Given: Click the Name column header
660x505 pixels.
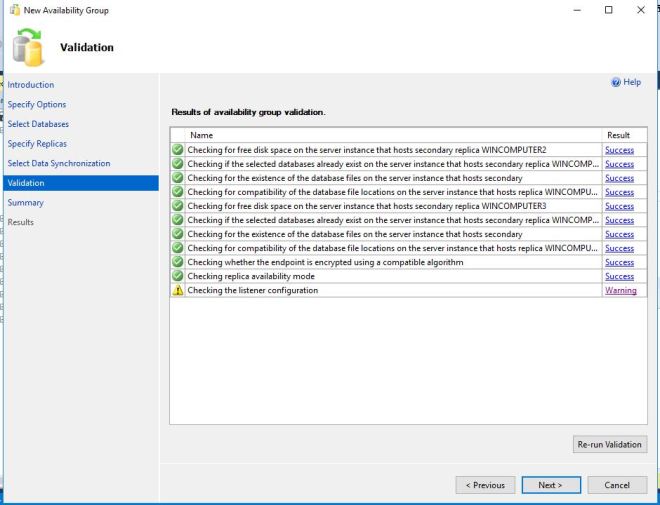Looking at the screenshot, I should 202,135.
